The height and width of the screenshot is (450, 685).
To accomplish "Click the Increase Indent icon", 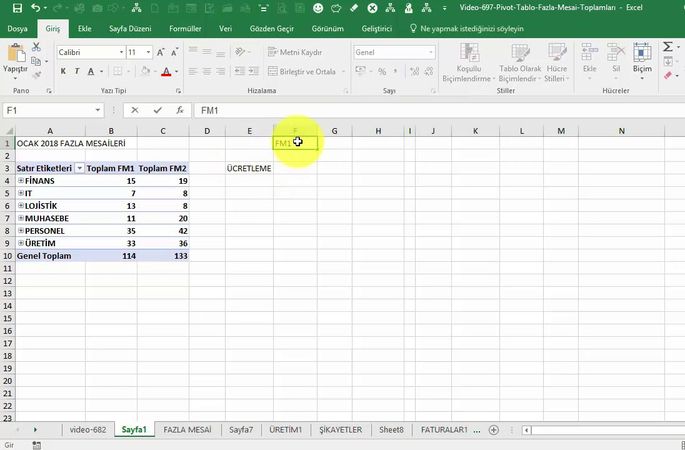I will pyautogui.click(x=253, y=71).
